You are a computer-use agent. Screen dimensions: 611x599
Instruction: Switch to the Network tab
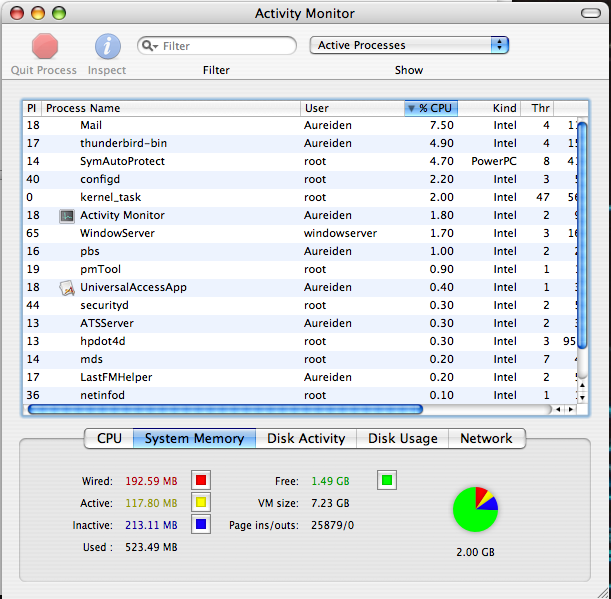[486, 438]
